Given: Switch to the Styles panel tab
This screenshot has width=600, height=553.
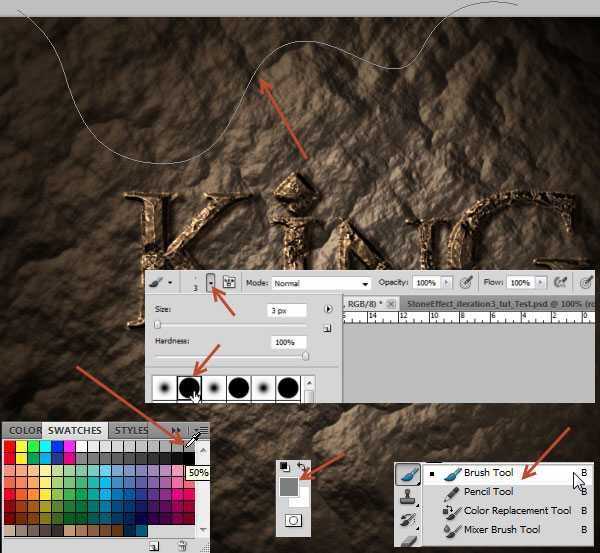Looking at the screenshot, I should pos(131,431).
